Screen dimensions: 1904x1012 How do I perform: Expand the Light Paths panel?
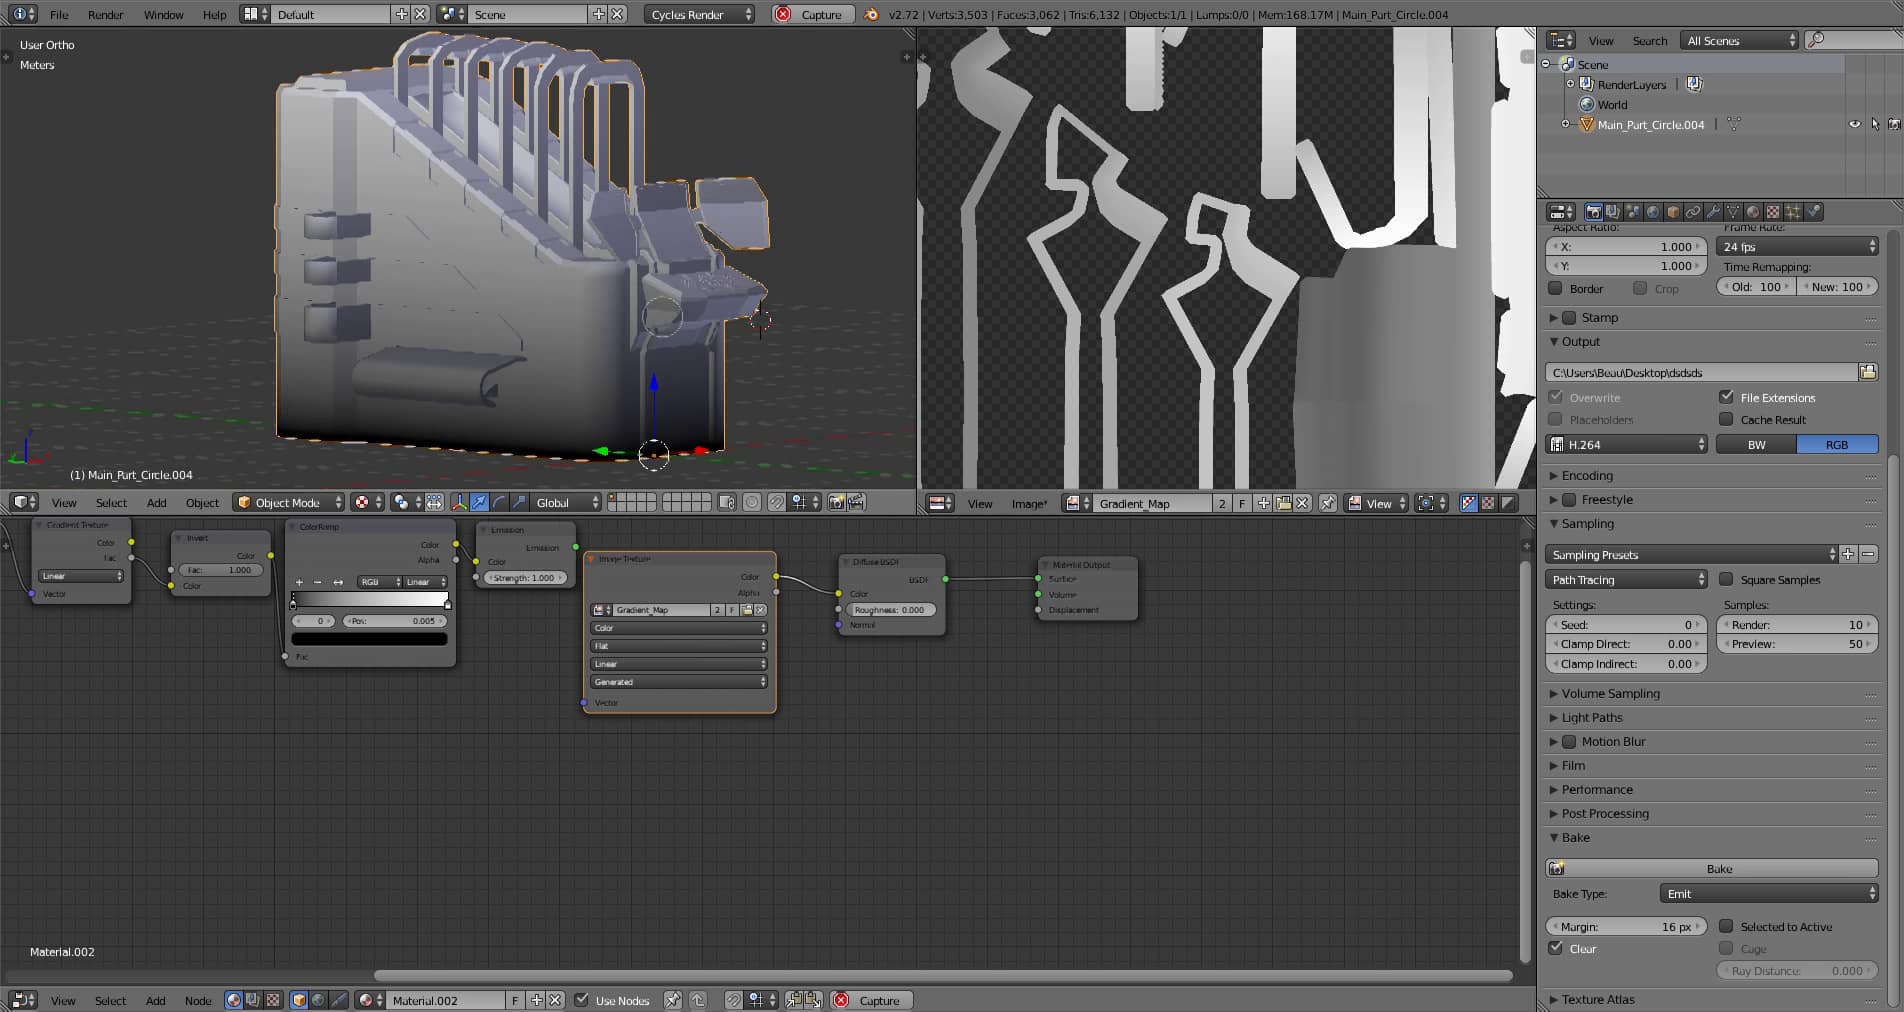click(1586, 718)
